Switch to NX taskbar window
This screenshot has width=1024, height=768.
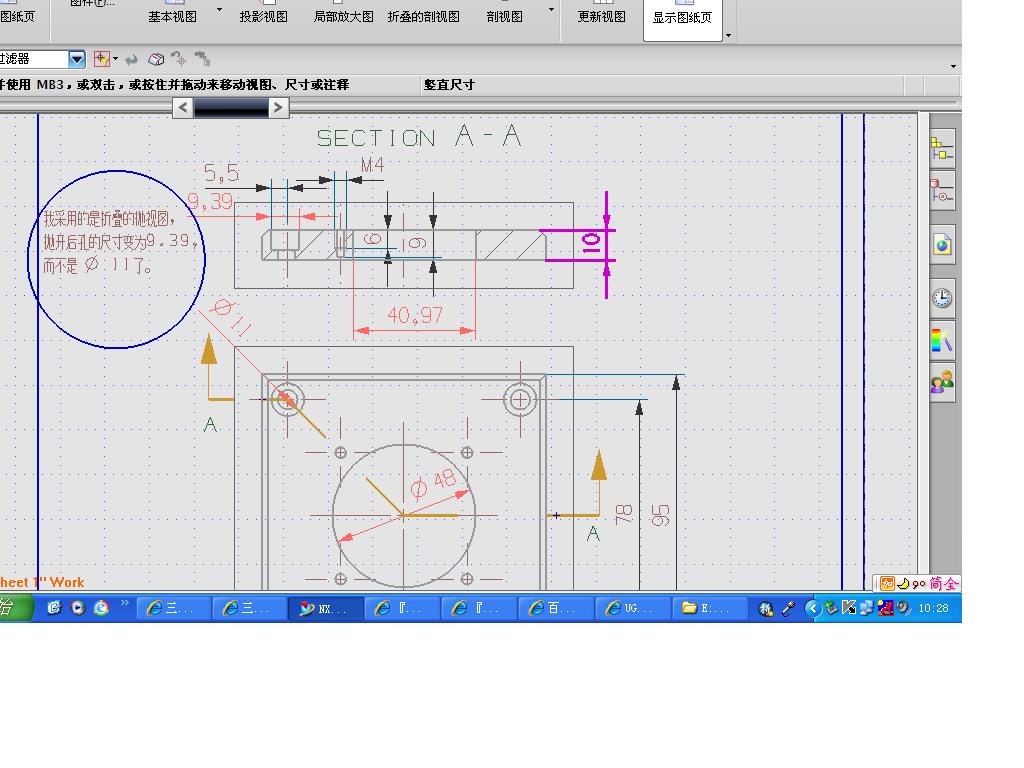[326, 608]
